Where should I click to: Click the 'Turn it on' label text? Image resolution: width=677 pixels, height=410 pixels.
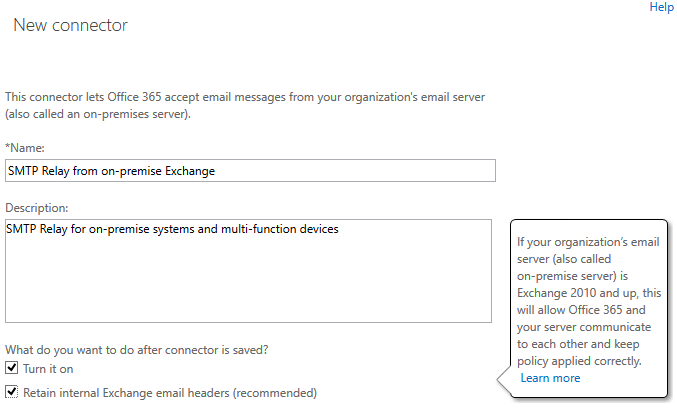tap(48, 369)
